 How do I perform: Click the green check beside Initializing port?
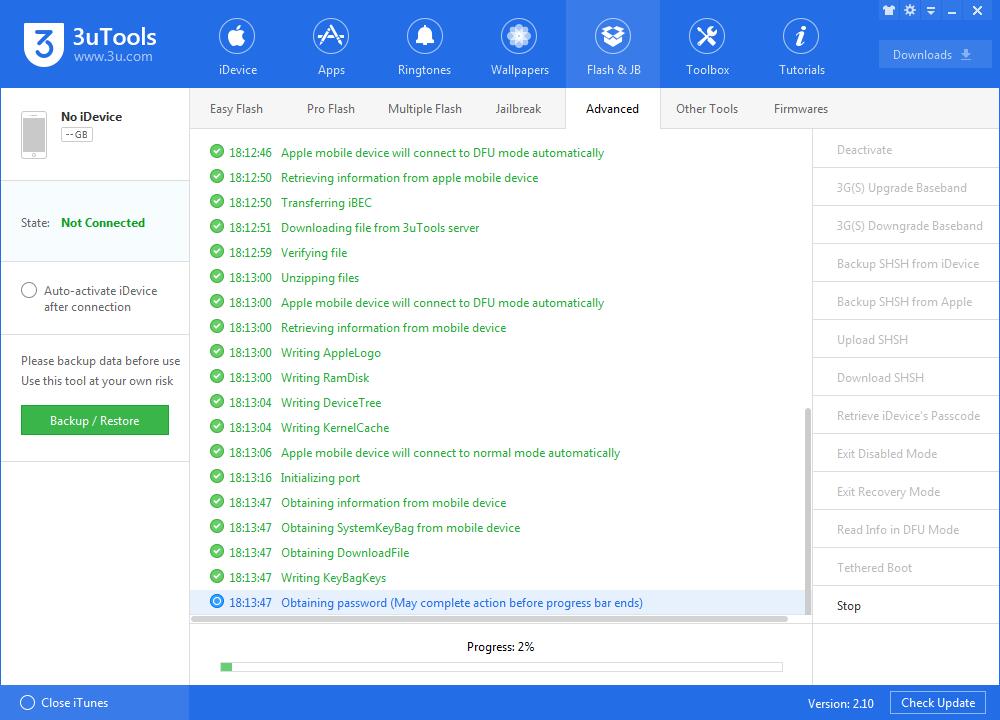(x=217, y=476)
